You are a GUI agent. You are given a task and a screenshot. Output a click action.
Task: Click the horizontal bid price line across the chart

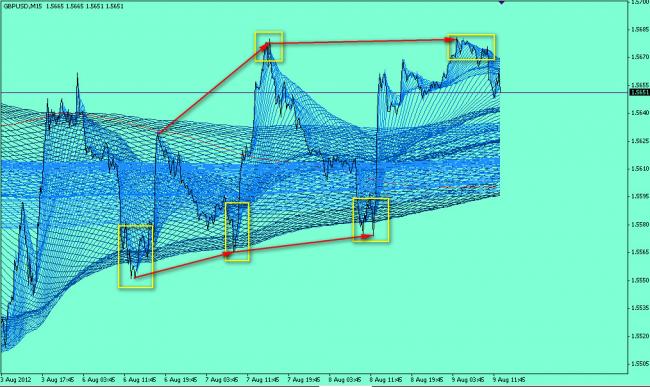tap(314, 92)
